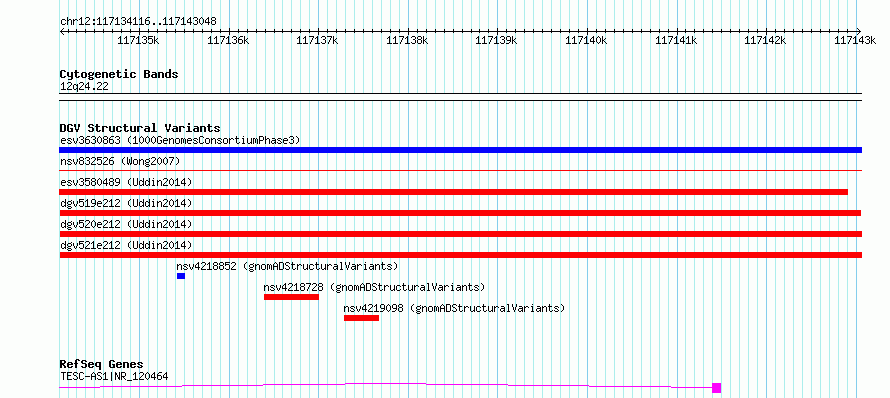Viewport: 890px width, 398px height.
Task: Click the magenta TESC-AS1 exon block
Action: click(x=716, y=388)
